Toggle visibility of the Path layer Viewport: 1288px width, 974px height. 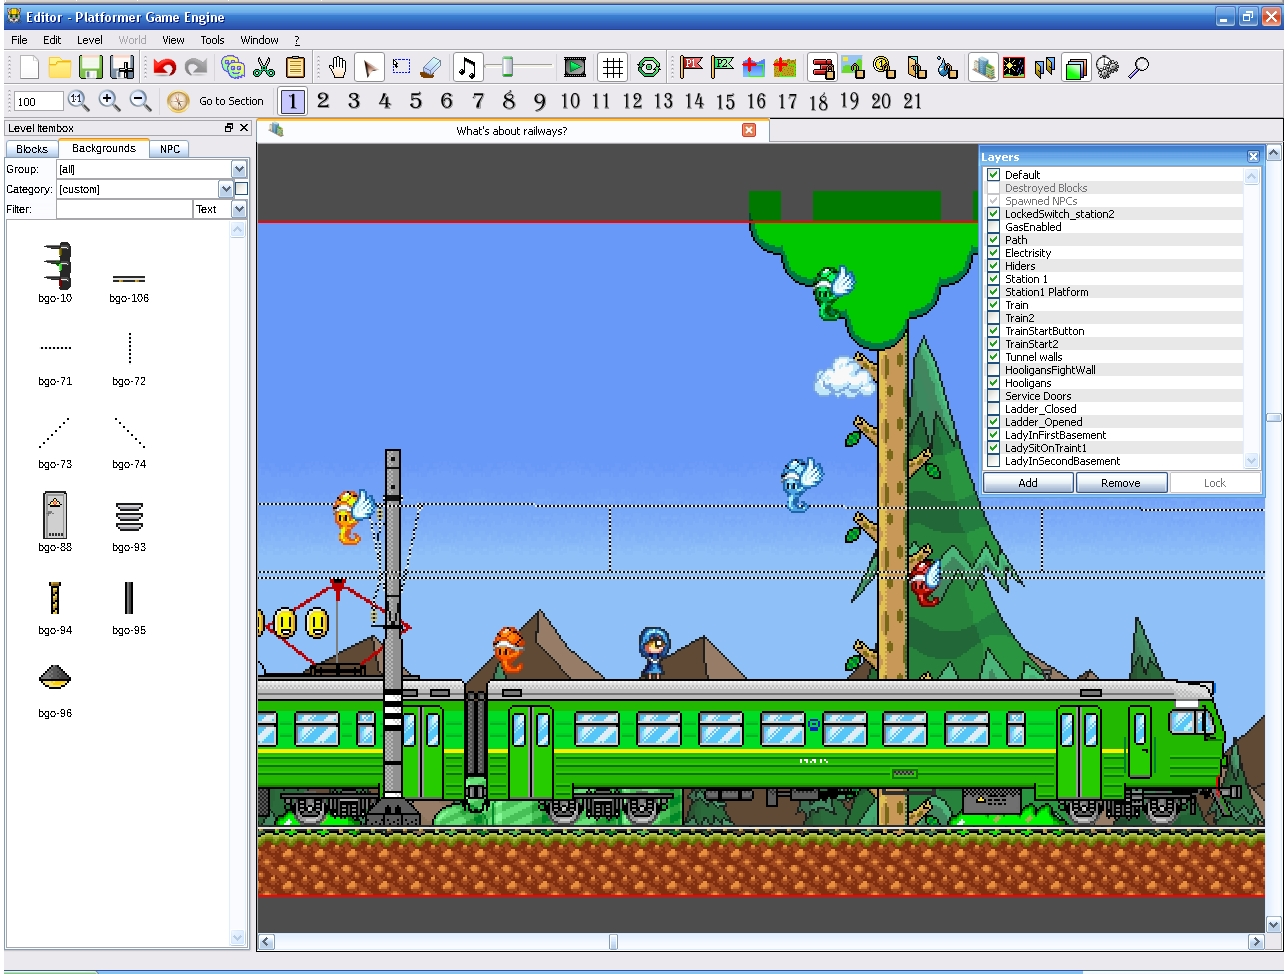pos(993,240)
